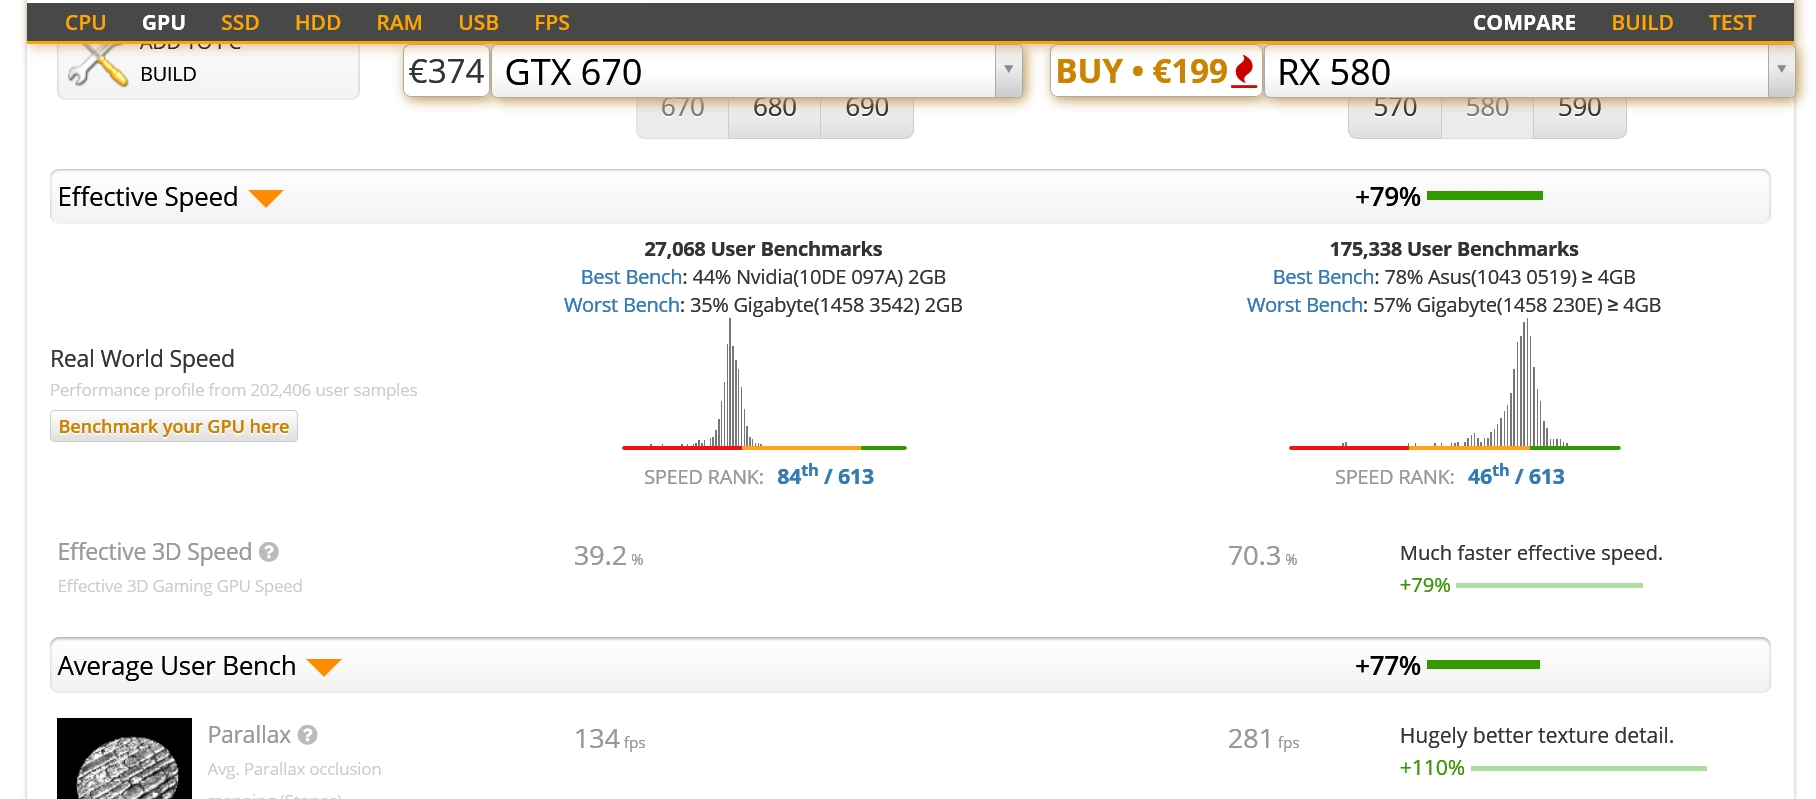
Task: Click the Parallax texture thumbnail
Action: (124, 758)
